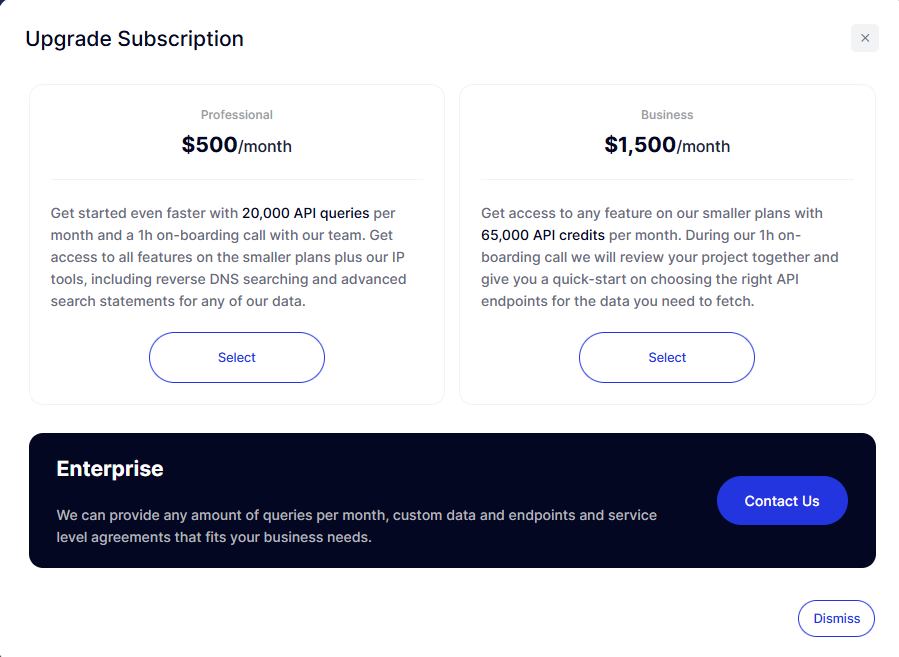The height and width of the screenshot is (657, 899).
Task: Click the Upgrade Subscription title
Action: pos(134,39)
